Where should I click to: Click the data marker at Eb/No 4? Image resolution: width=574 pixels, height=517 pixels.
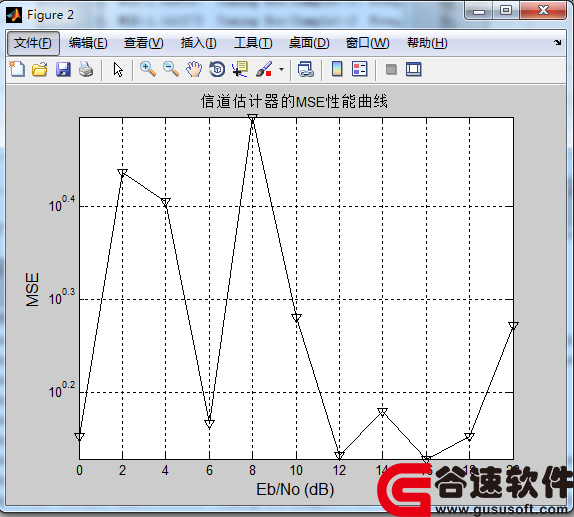[x=165, y=202]
